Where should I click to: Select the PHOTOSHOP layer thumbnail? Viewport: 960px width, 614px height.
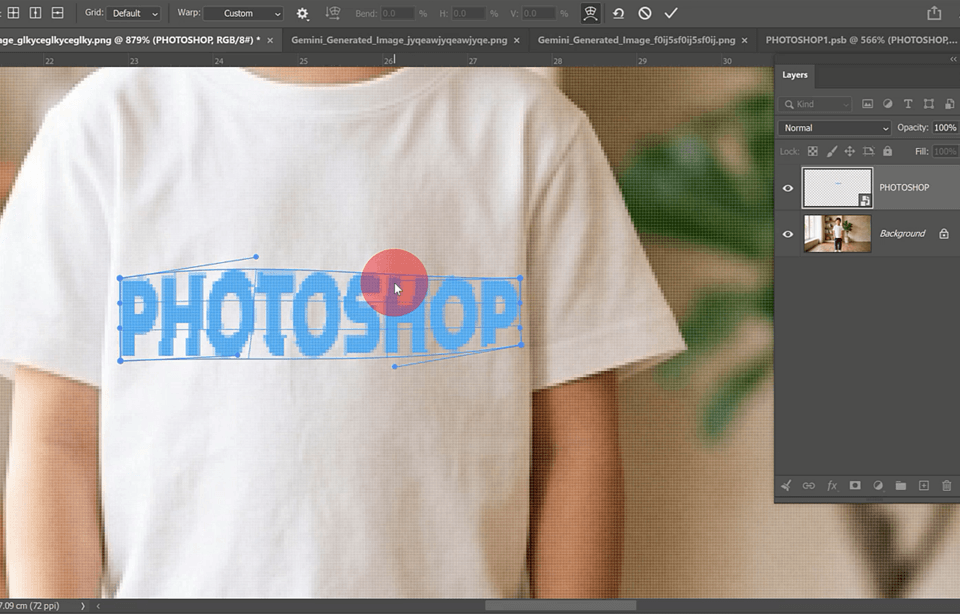(838, 188)
